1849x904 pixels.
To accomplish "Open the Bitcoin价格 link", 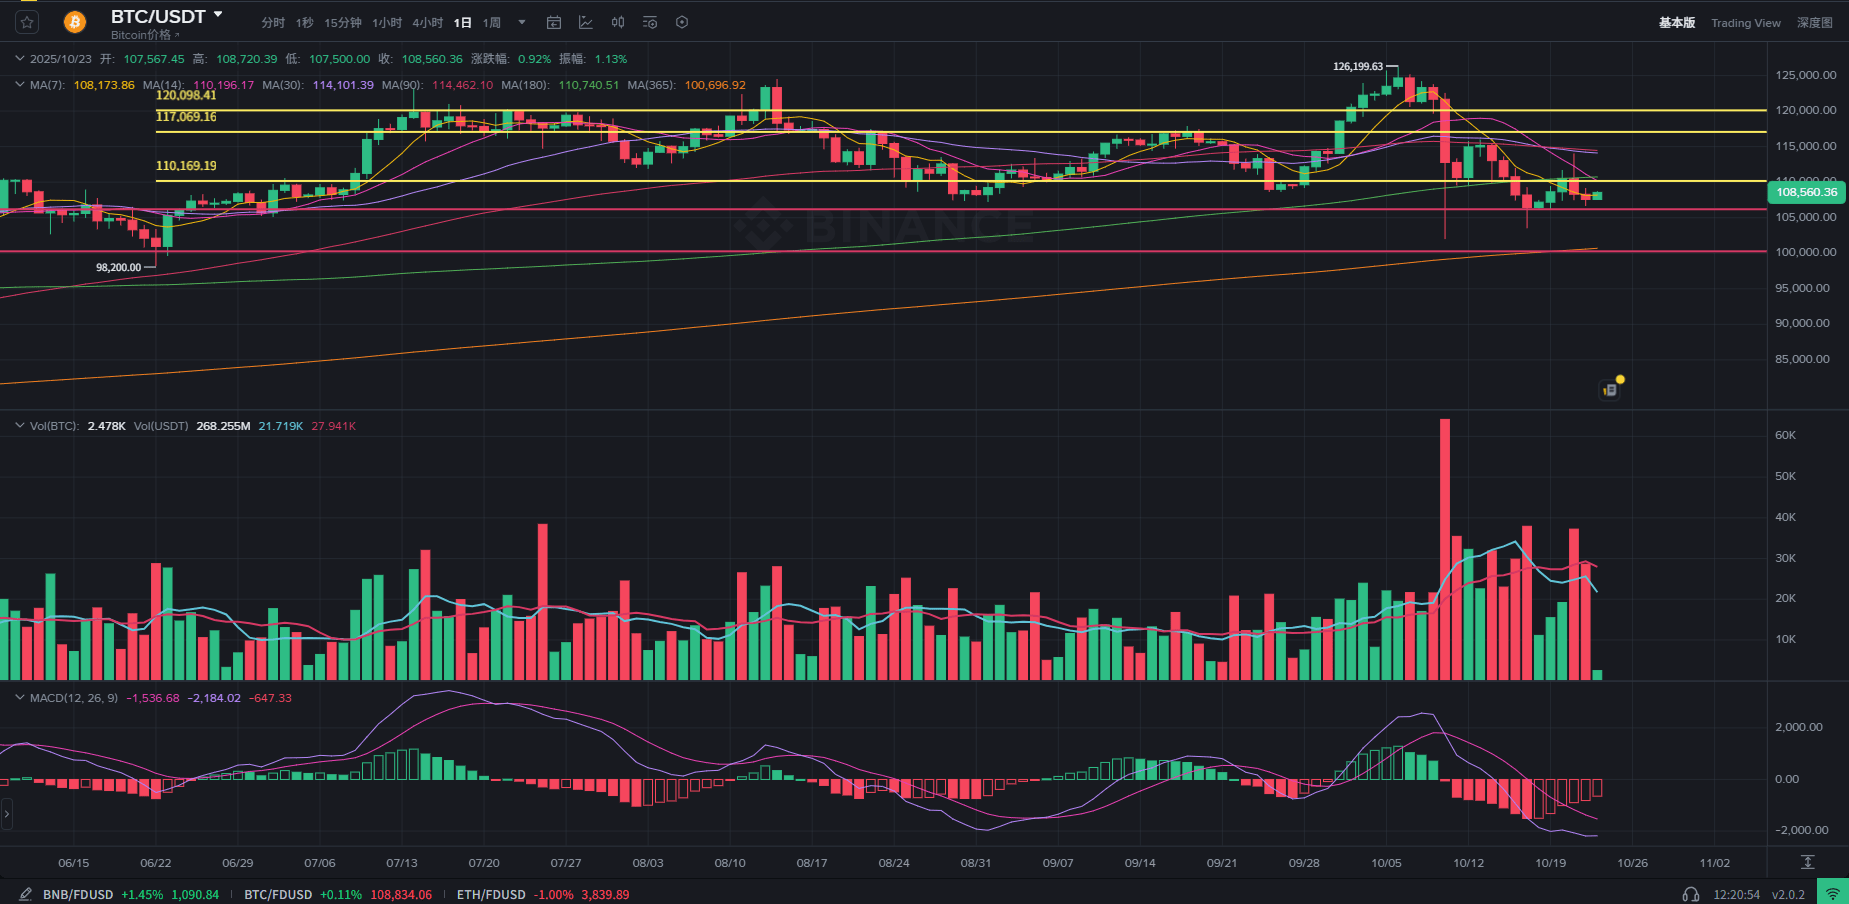I will [145, 35].
